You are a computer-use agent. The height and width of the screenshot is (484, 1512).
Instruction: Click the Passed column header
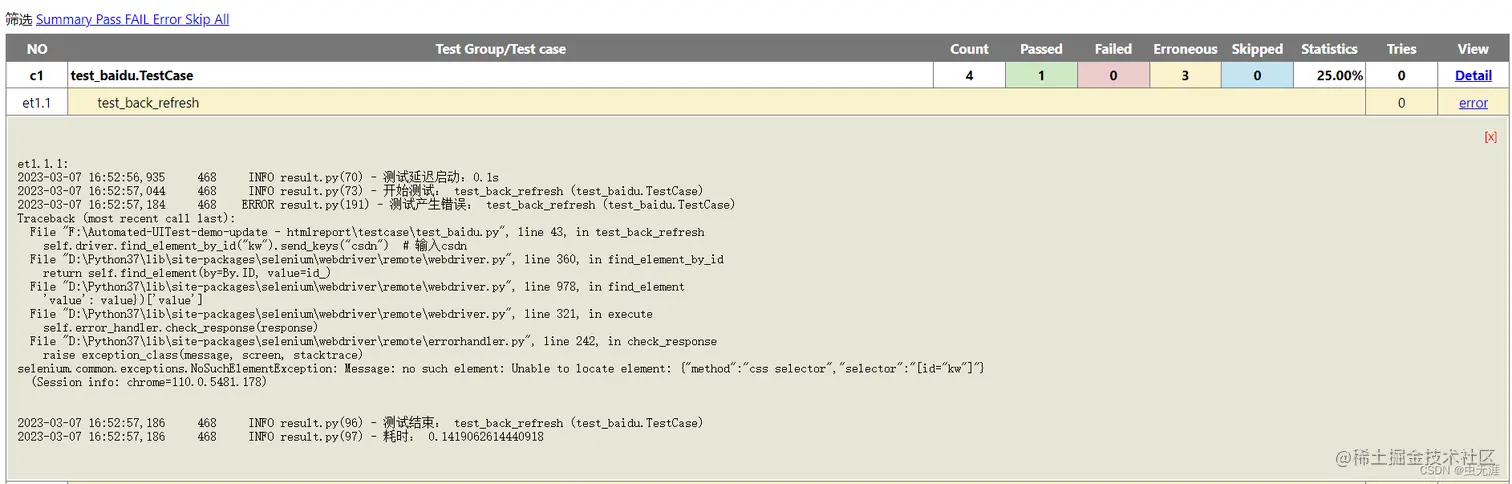coord(1041,48)
